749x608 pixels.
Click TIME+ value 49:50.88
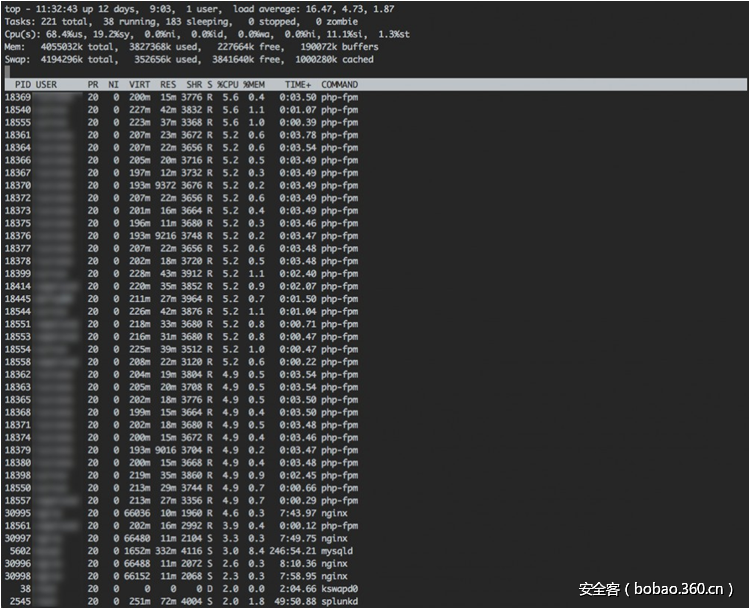pos(295,601)
